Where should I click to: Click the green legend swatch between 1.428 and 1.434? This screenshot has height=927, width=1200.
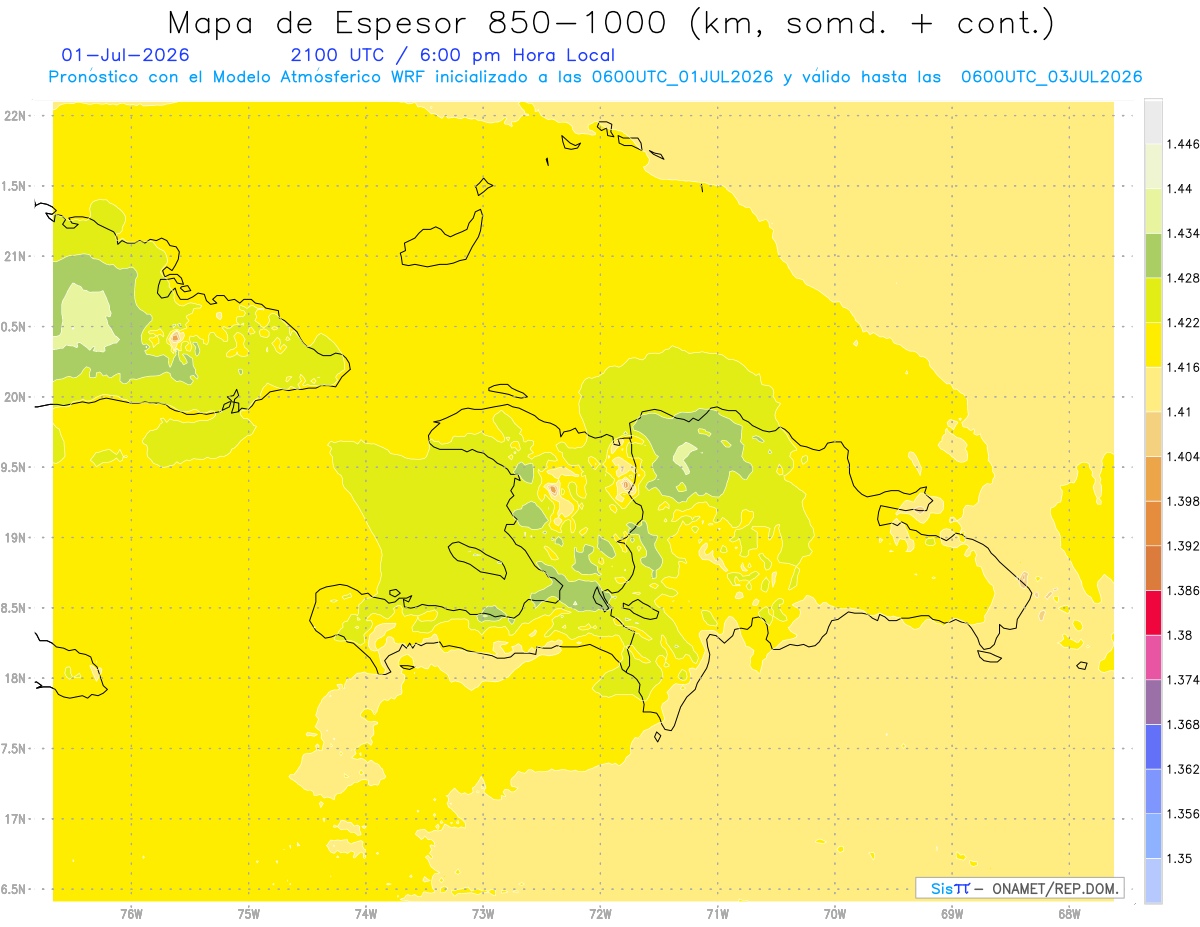(1153, 255)
